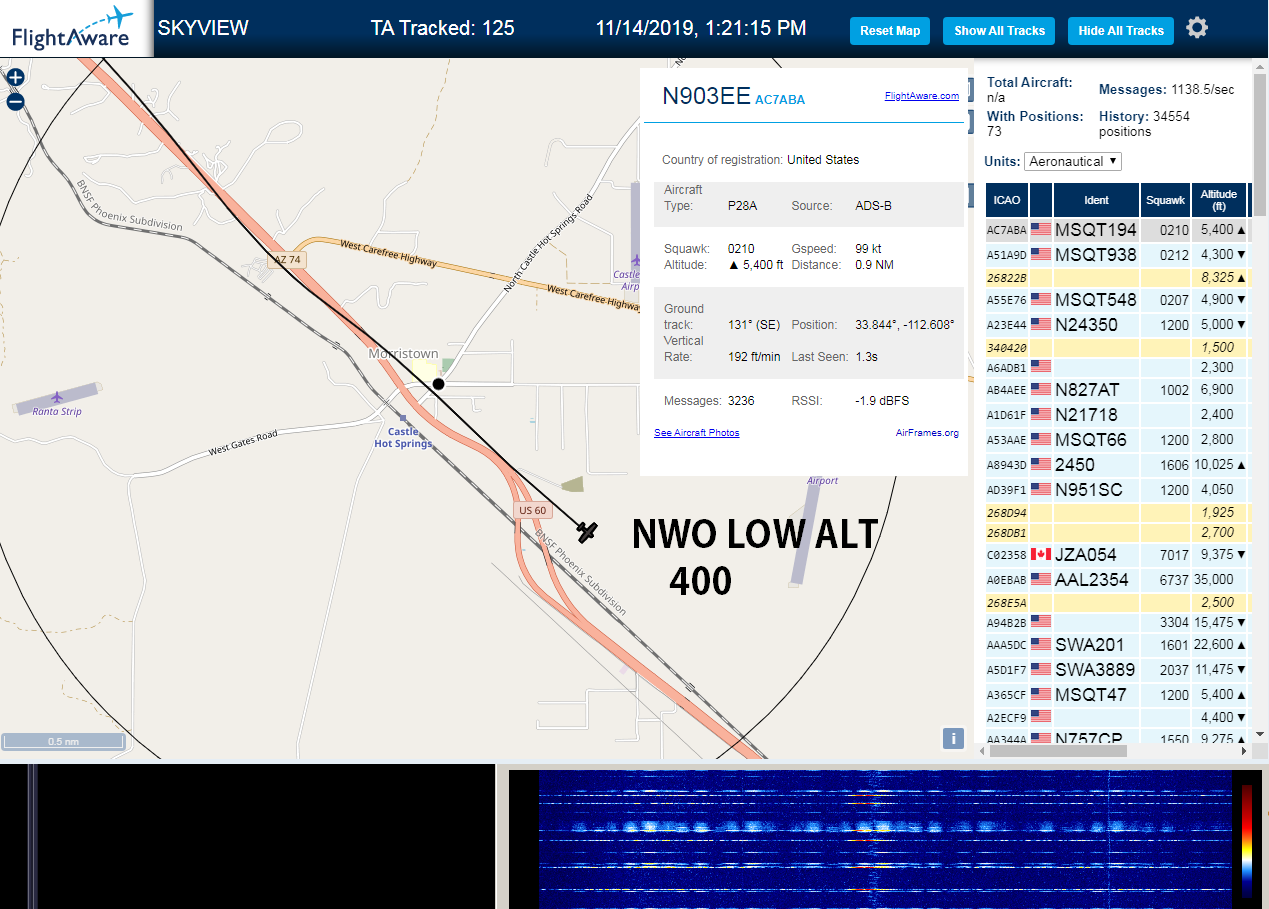Click the map info 'i' icon
1269x909 pixels.
click(953, 739)
